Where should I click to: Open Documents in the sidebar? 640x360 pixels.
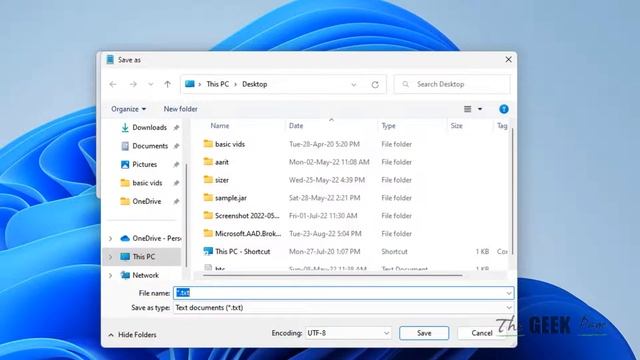tap(150, 146)
